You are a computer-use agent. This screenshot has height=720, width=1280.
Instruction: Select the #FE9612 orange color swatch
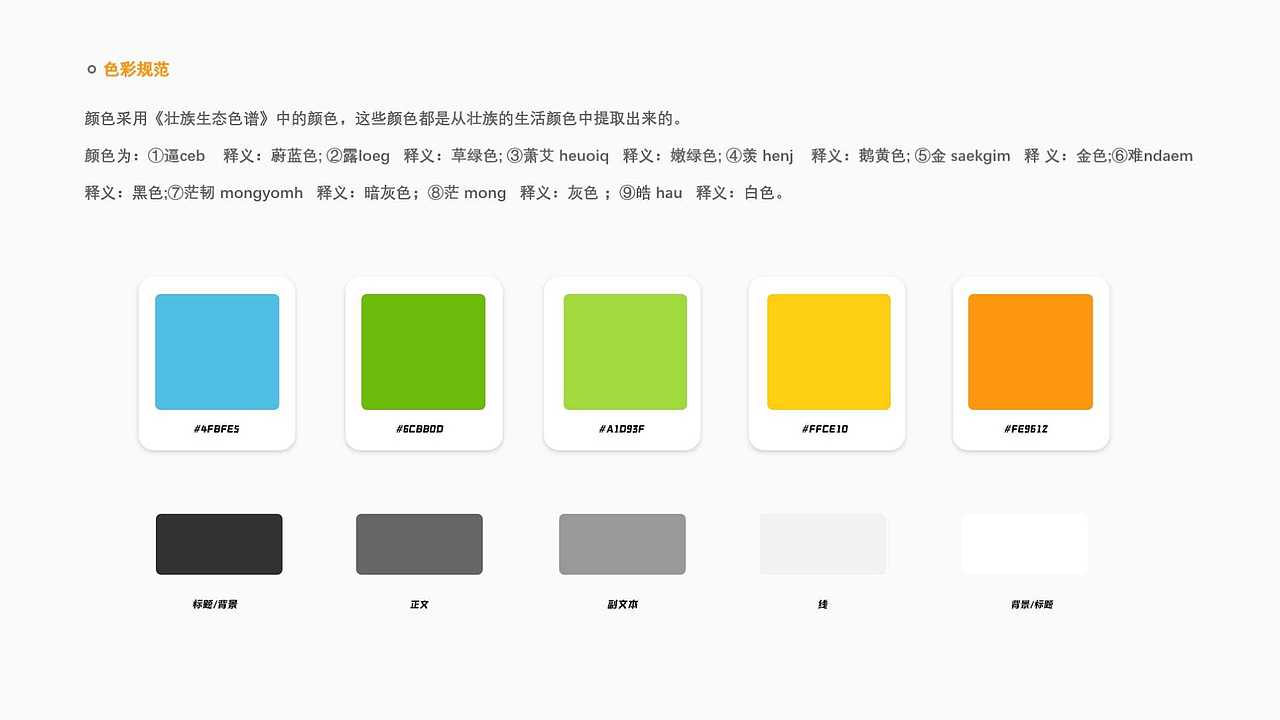(1030, 351)
